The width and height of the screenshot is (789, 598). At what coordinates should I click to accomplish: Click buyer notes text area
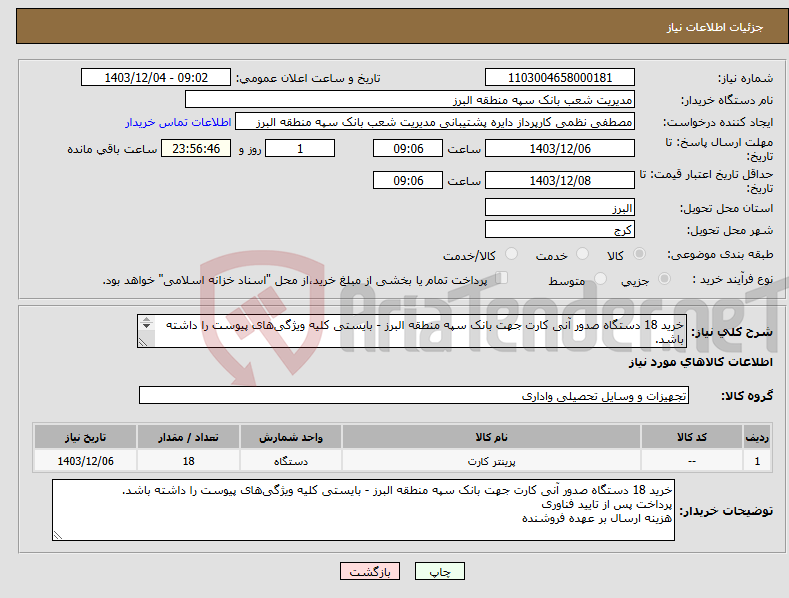[x=363, y=510]
